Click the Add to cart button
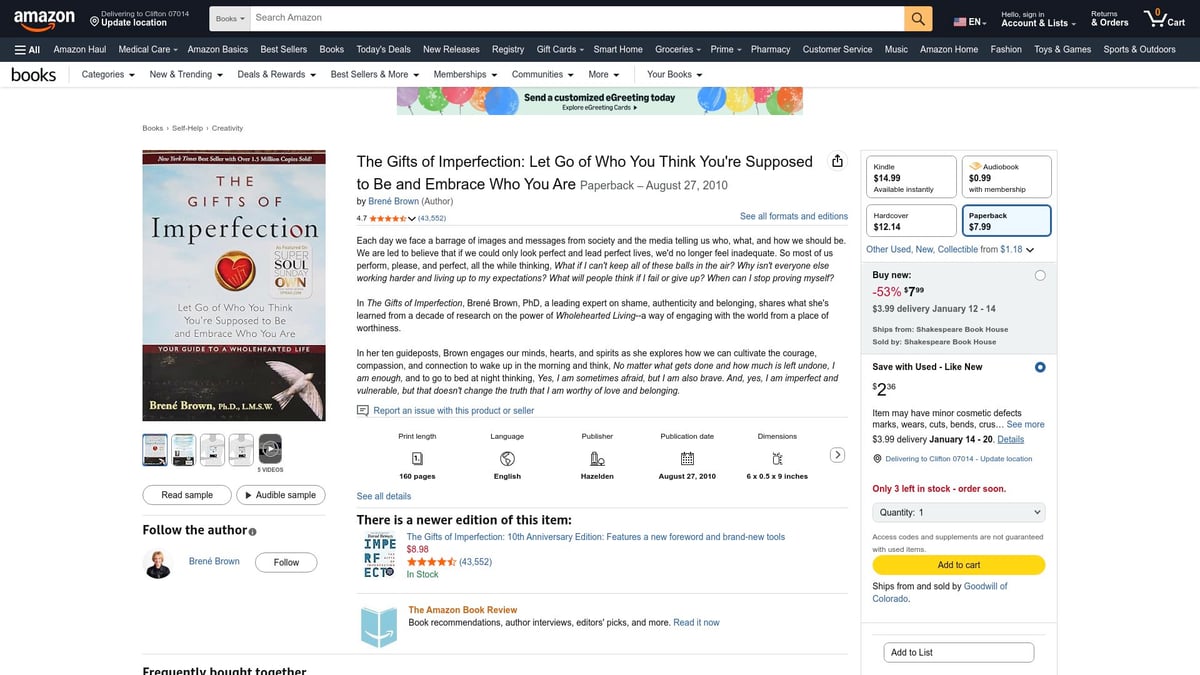Image resolution: width=1200 pixels, height=675 pixels. tap(958, 564)
